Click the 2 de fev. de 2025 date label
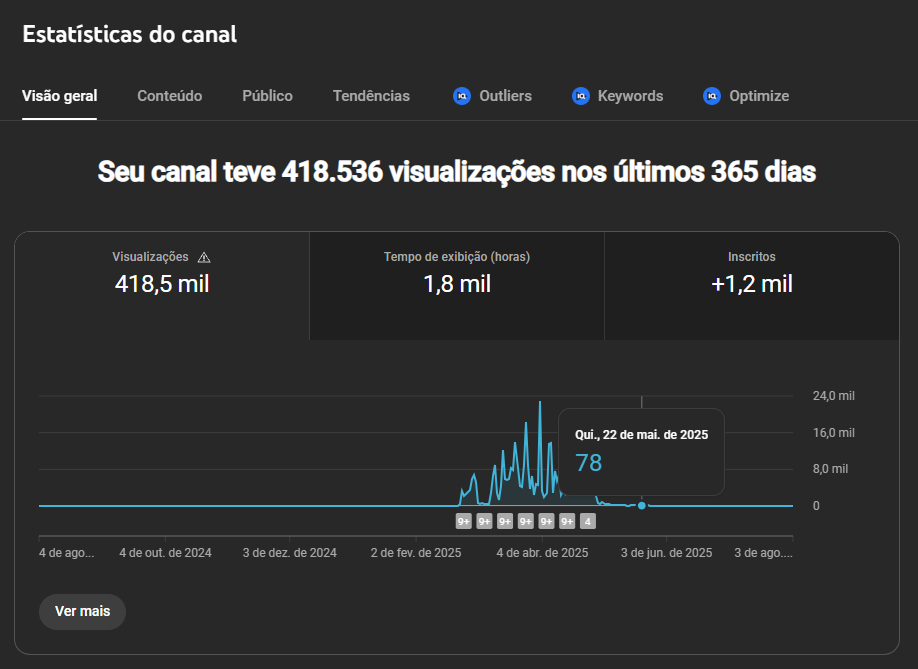This screenshot has width=918, height=669. pos(416,553)
